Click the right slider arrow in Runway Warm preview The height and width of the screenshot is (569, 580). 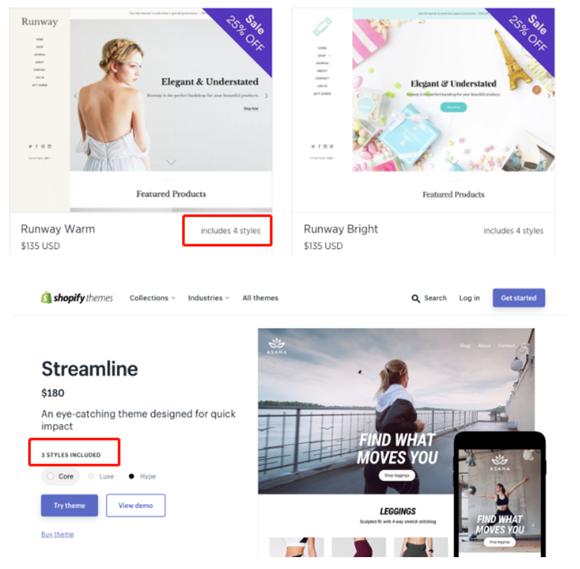click(266, 96)
